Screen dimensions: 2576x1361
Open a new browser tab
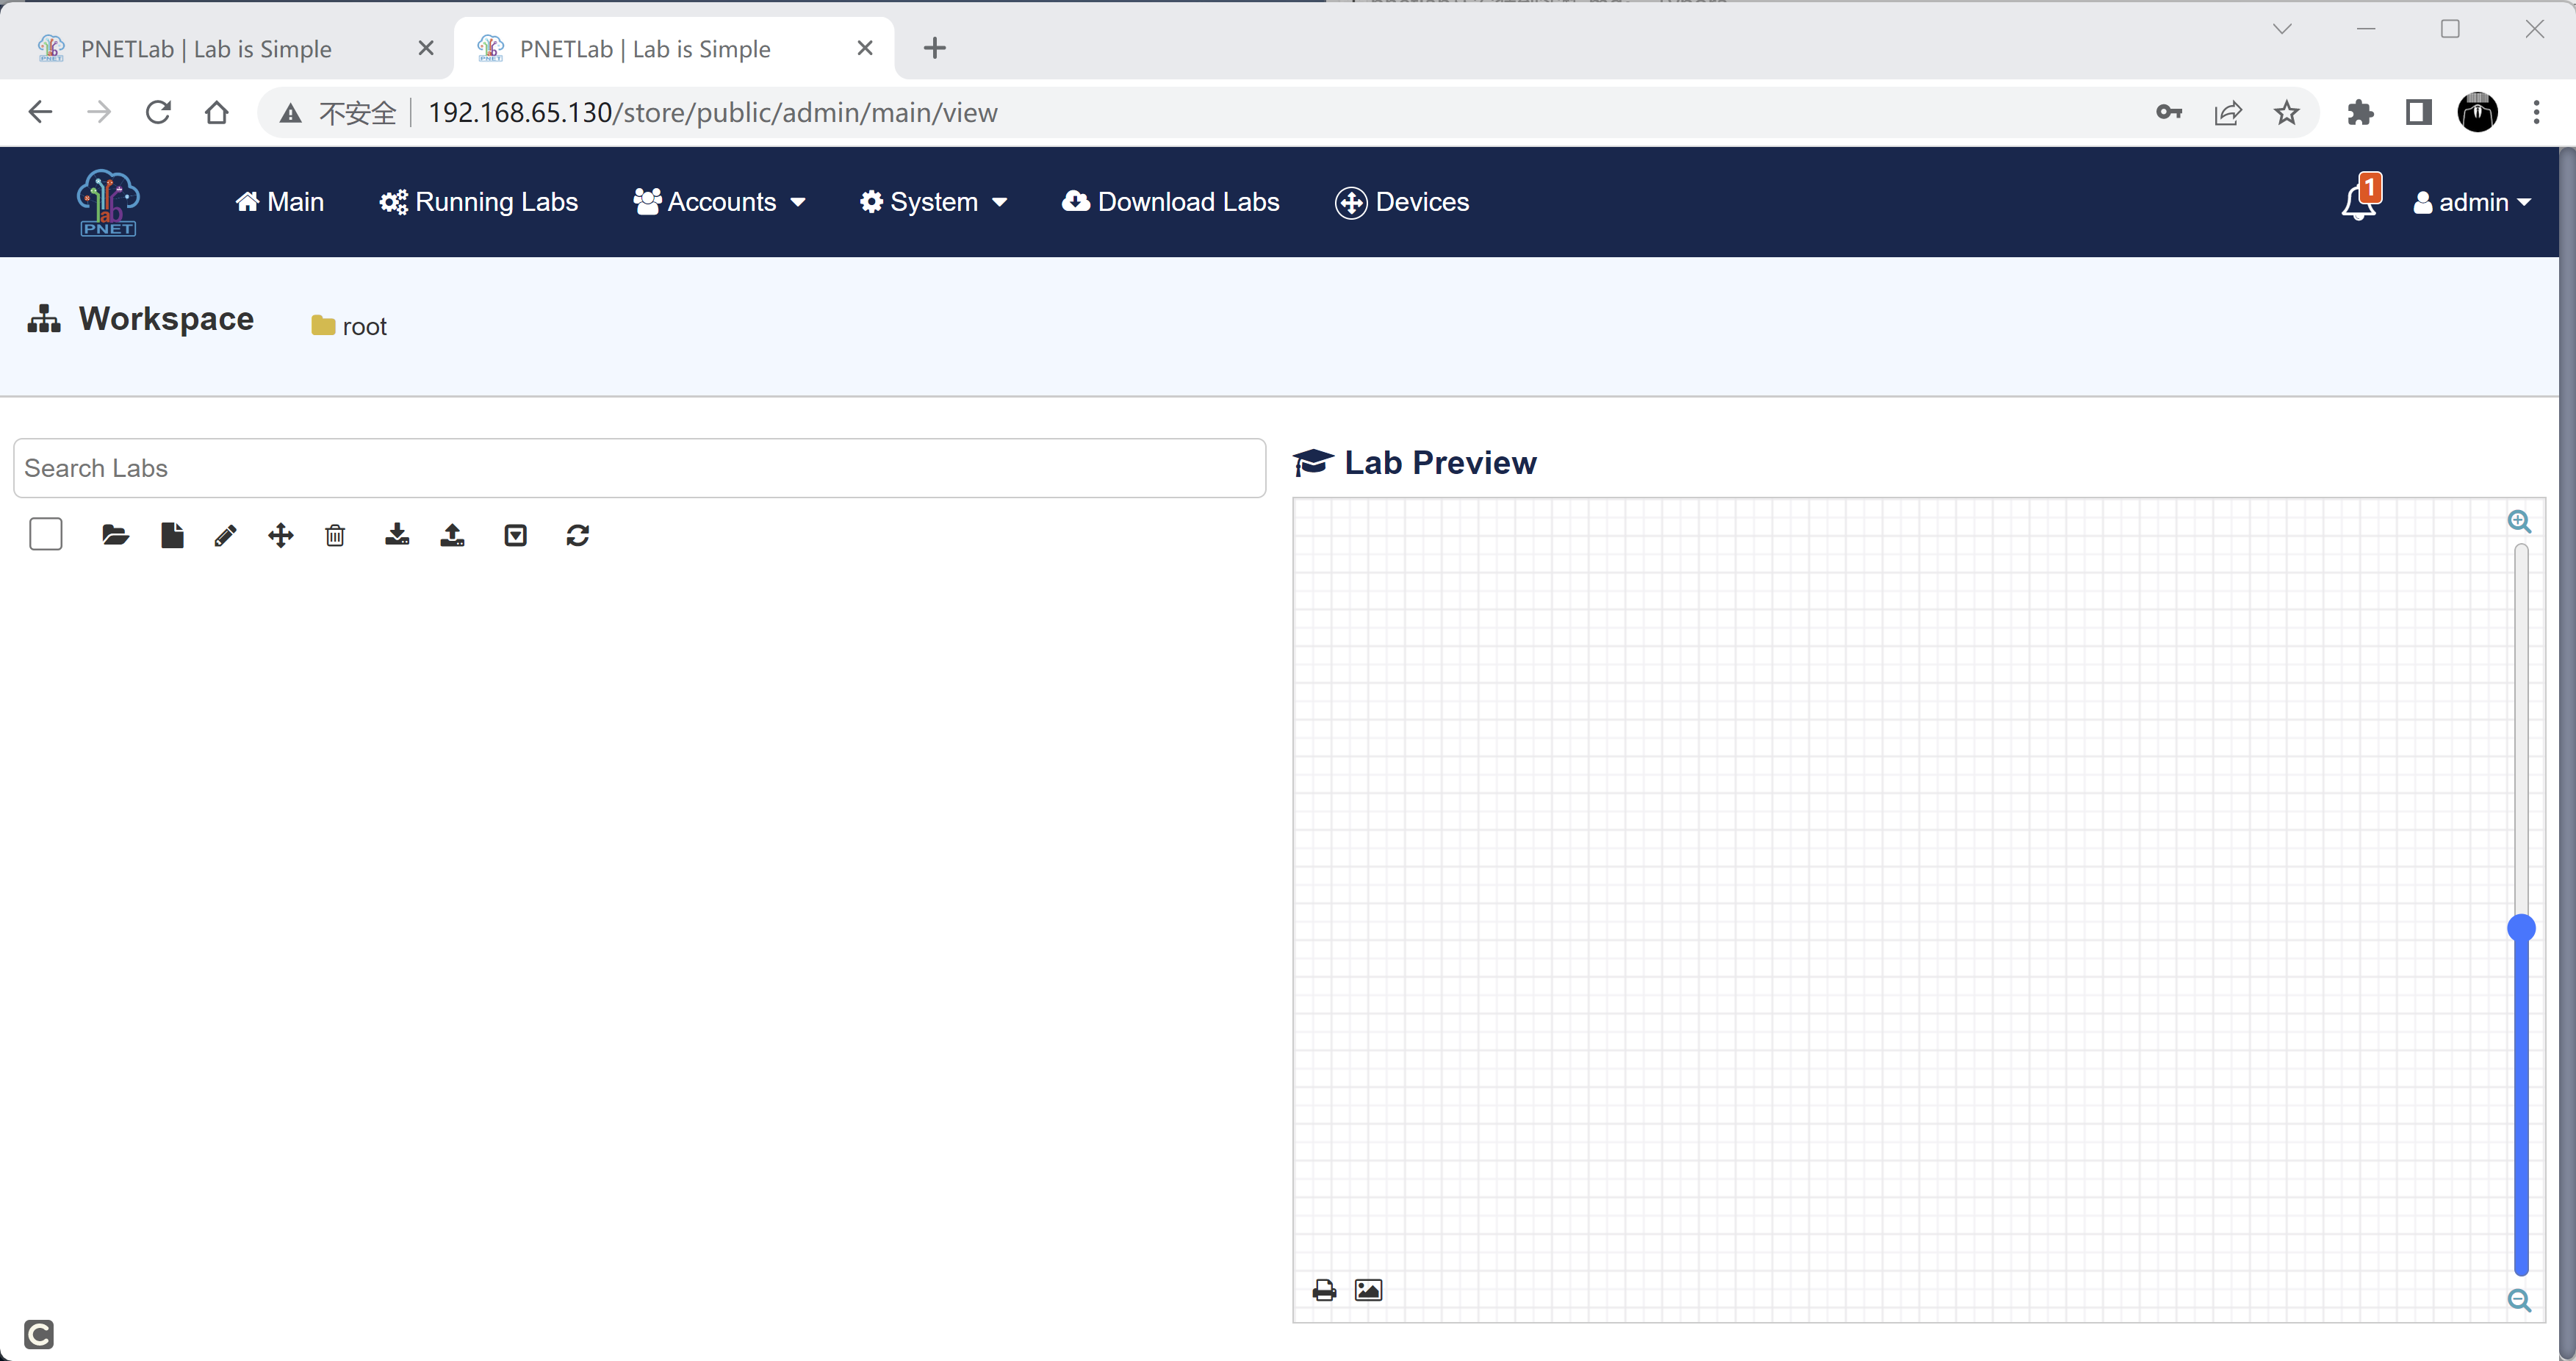click(934, 48)
